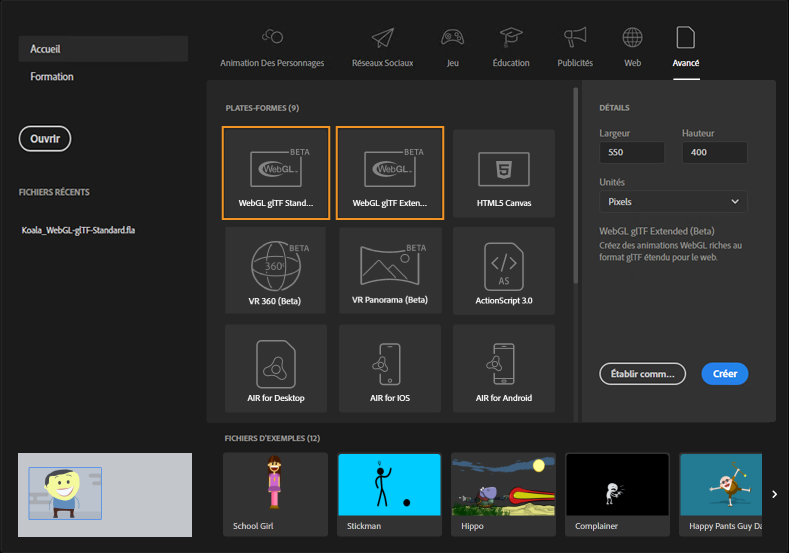Choose the ActionScript 3.0 platform
The image size is (789, 553).
[x=504, y=271]
